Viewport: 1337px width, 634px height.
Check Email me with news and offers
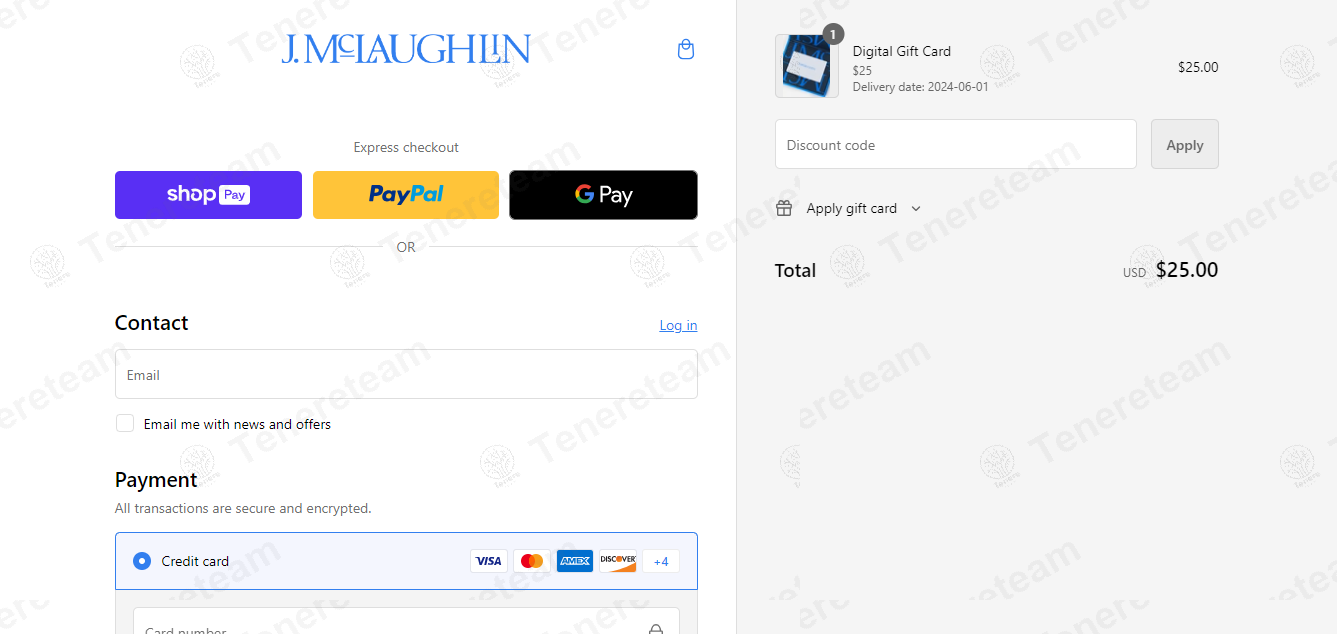[125, 423]
